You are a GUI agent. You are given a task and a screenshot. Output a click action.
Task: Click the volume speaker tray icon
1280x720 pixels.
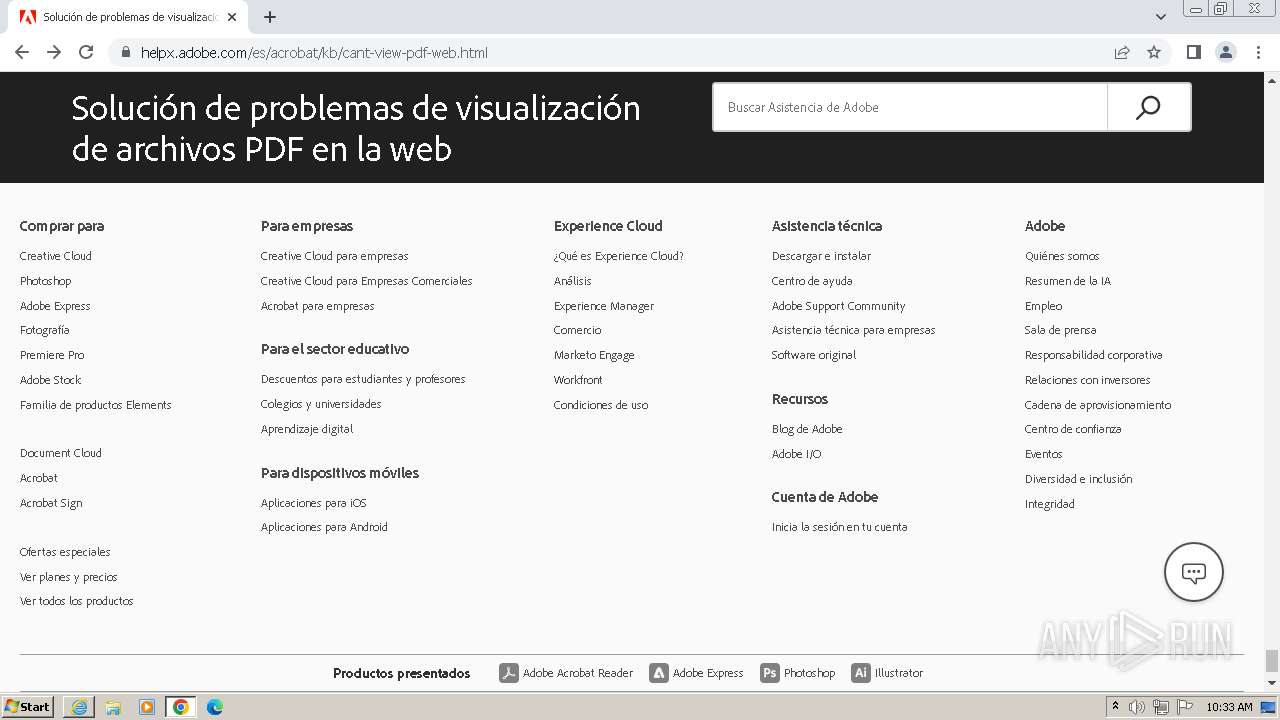(x=1137, y=707)
